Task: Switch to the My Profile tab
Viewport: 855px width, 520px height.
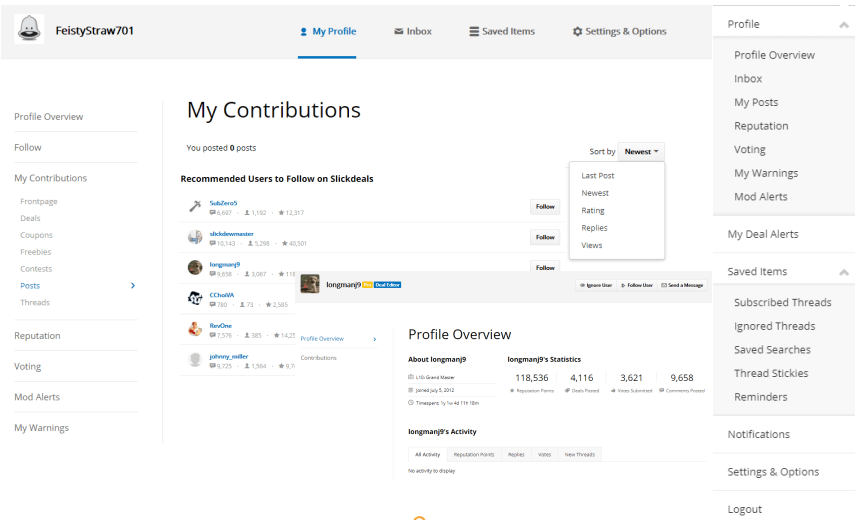Action: coord(327,32)
